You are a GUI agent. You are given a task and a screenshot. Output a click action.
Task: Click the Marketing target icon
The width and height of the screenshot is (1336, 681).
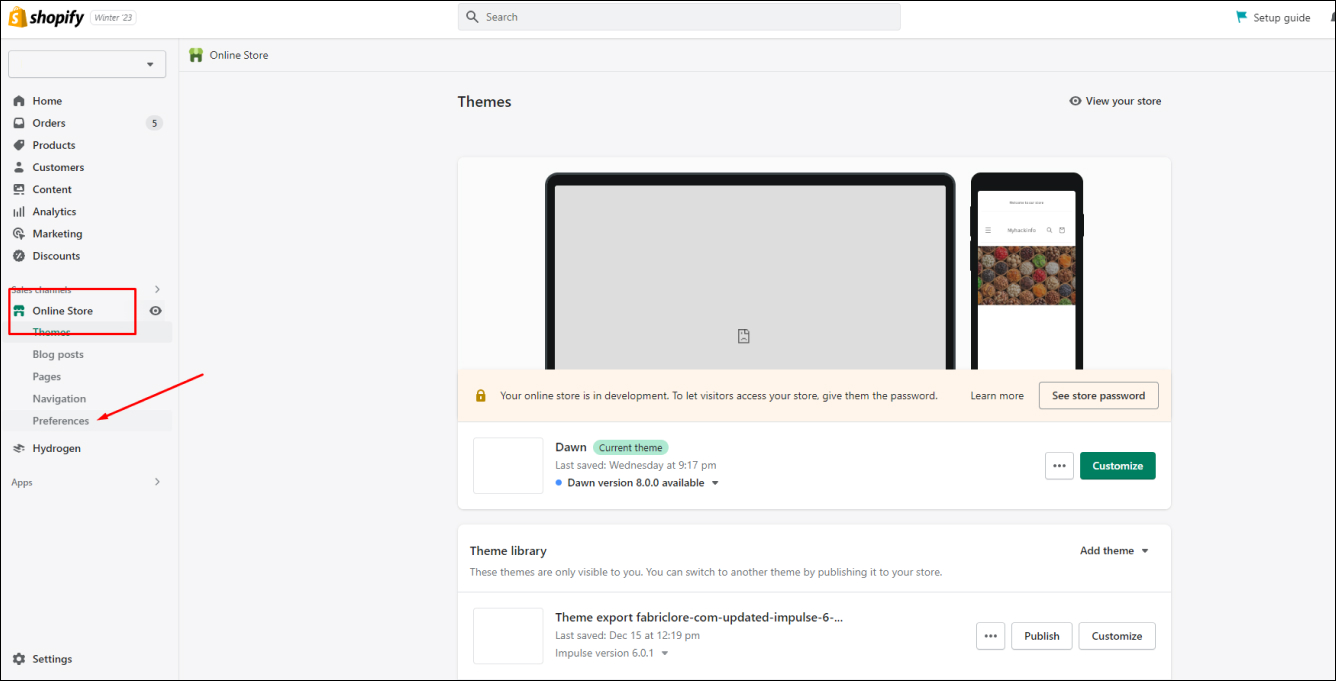tap(19, 233)
